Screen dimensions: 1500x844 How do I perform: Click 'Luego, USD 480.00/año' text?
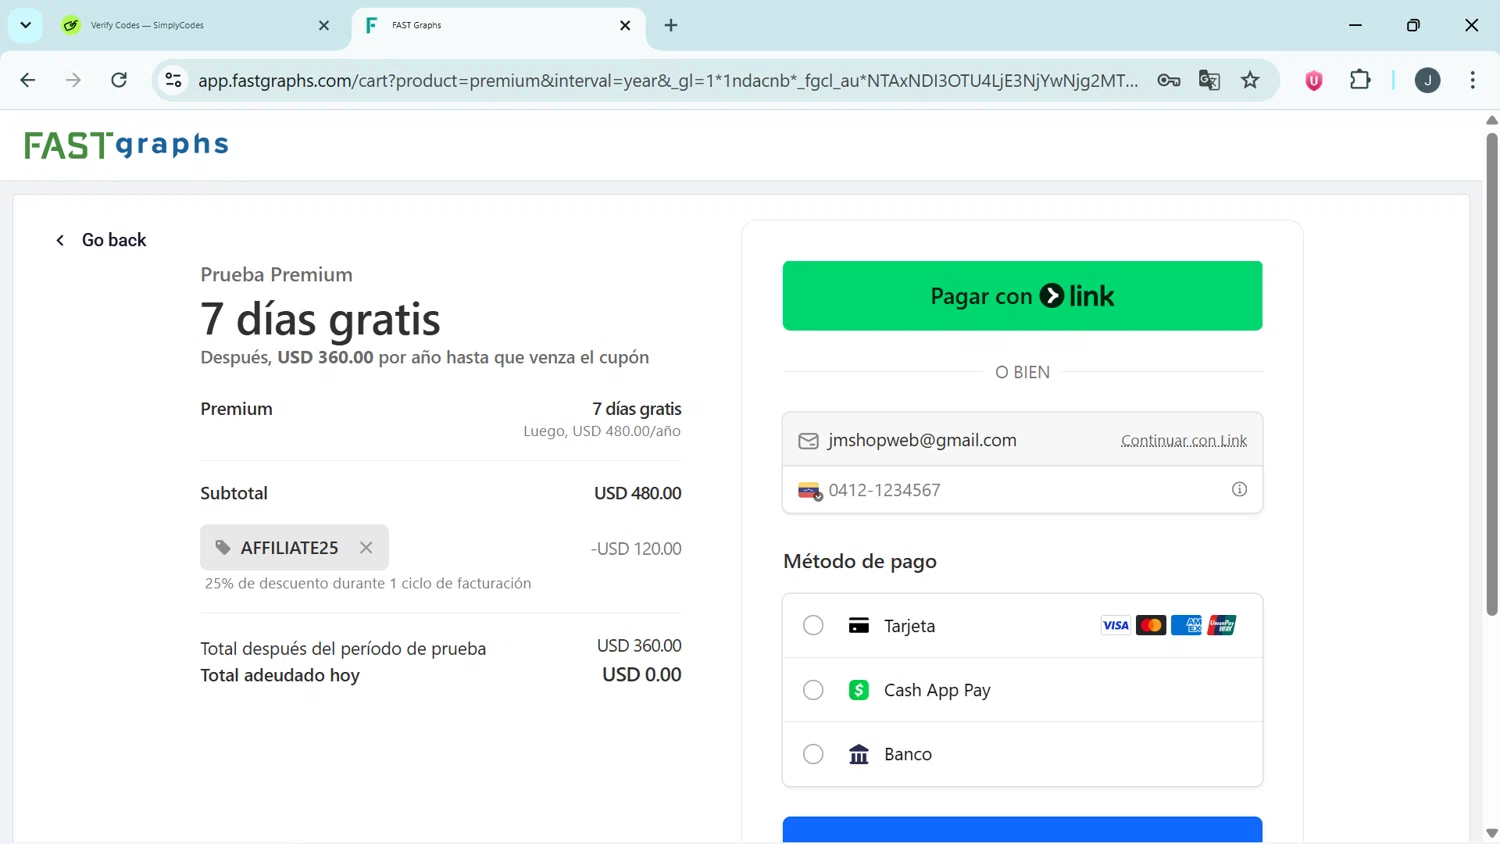[x=602, y=431]
